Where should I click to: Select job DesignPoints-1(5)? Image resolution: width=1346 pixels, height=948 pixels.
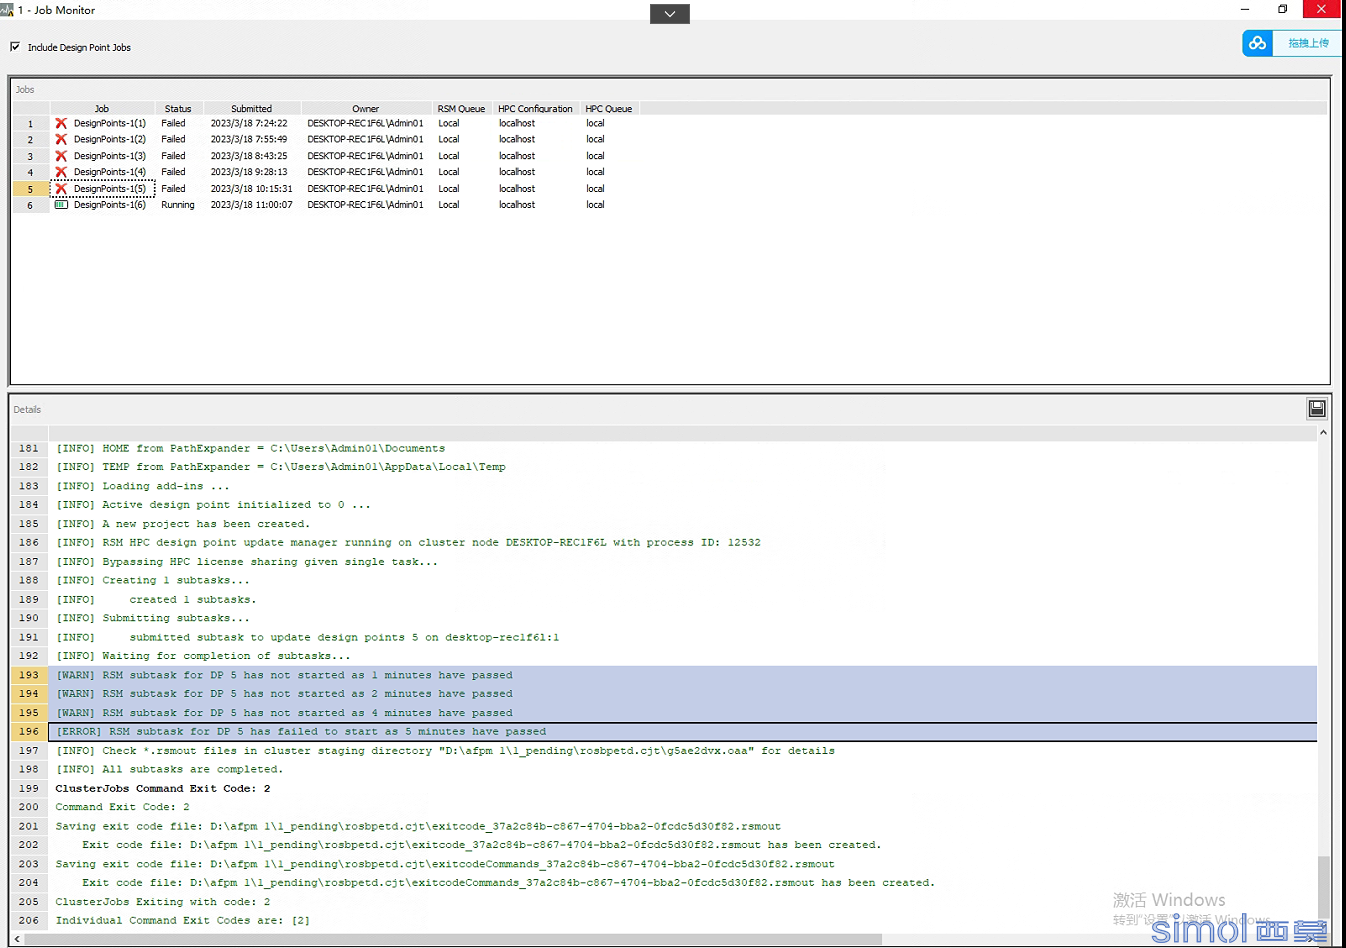coord(110,188)
